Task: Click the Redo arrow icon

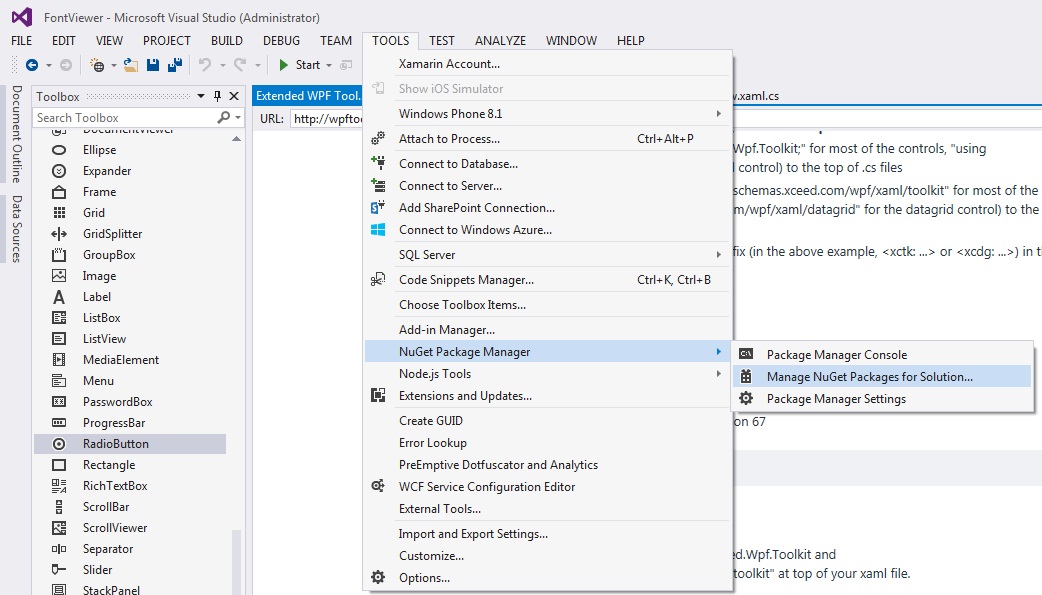Action: 240,64
